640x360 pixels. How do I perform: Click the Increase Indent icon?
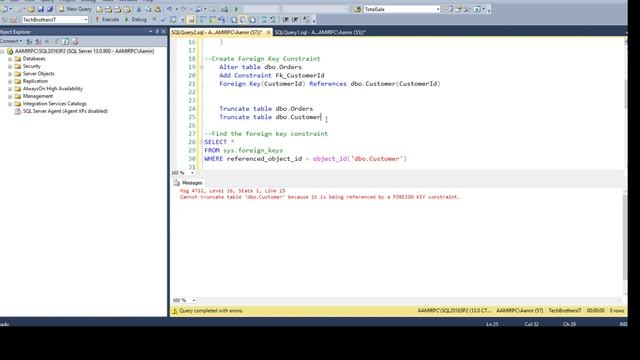295,19
